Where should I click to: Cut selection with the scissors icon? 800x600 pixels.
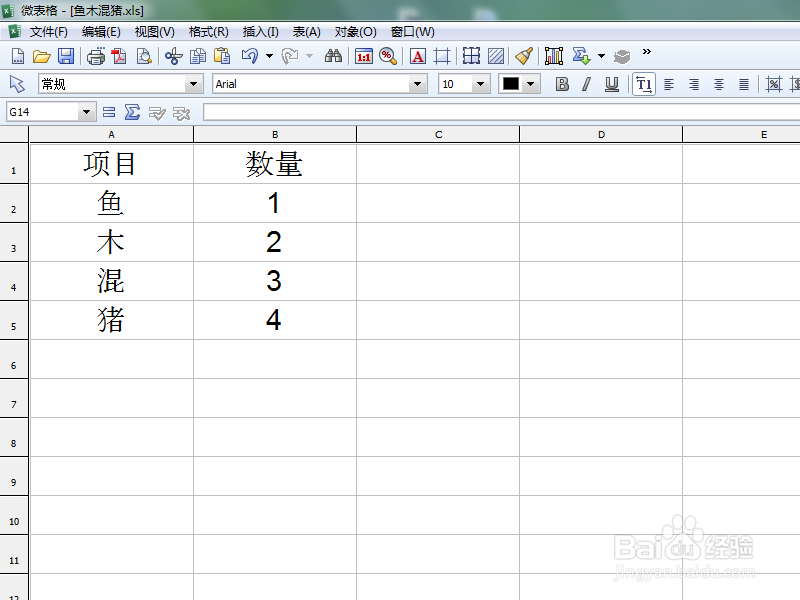coord(173,56)
